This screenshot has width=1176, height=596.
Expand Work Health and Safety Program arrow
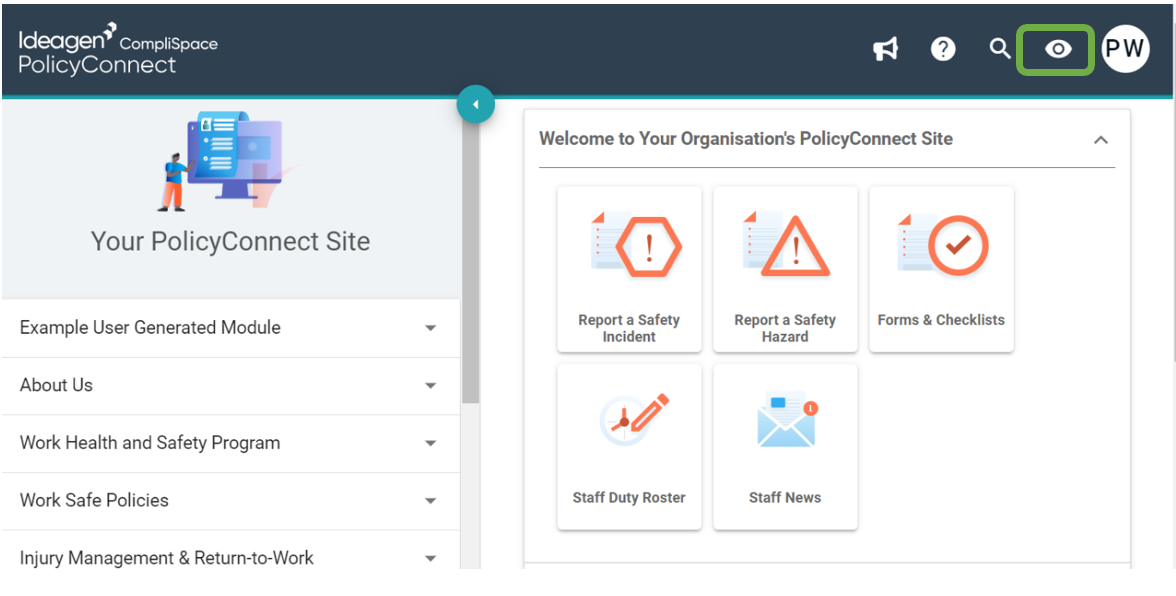pyautogui.click(x=430, y=444)
